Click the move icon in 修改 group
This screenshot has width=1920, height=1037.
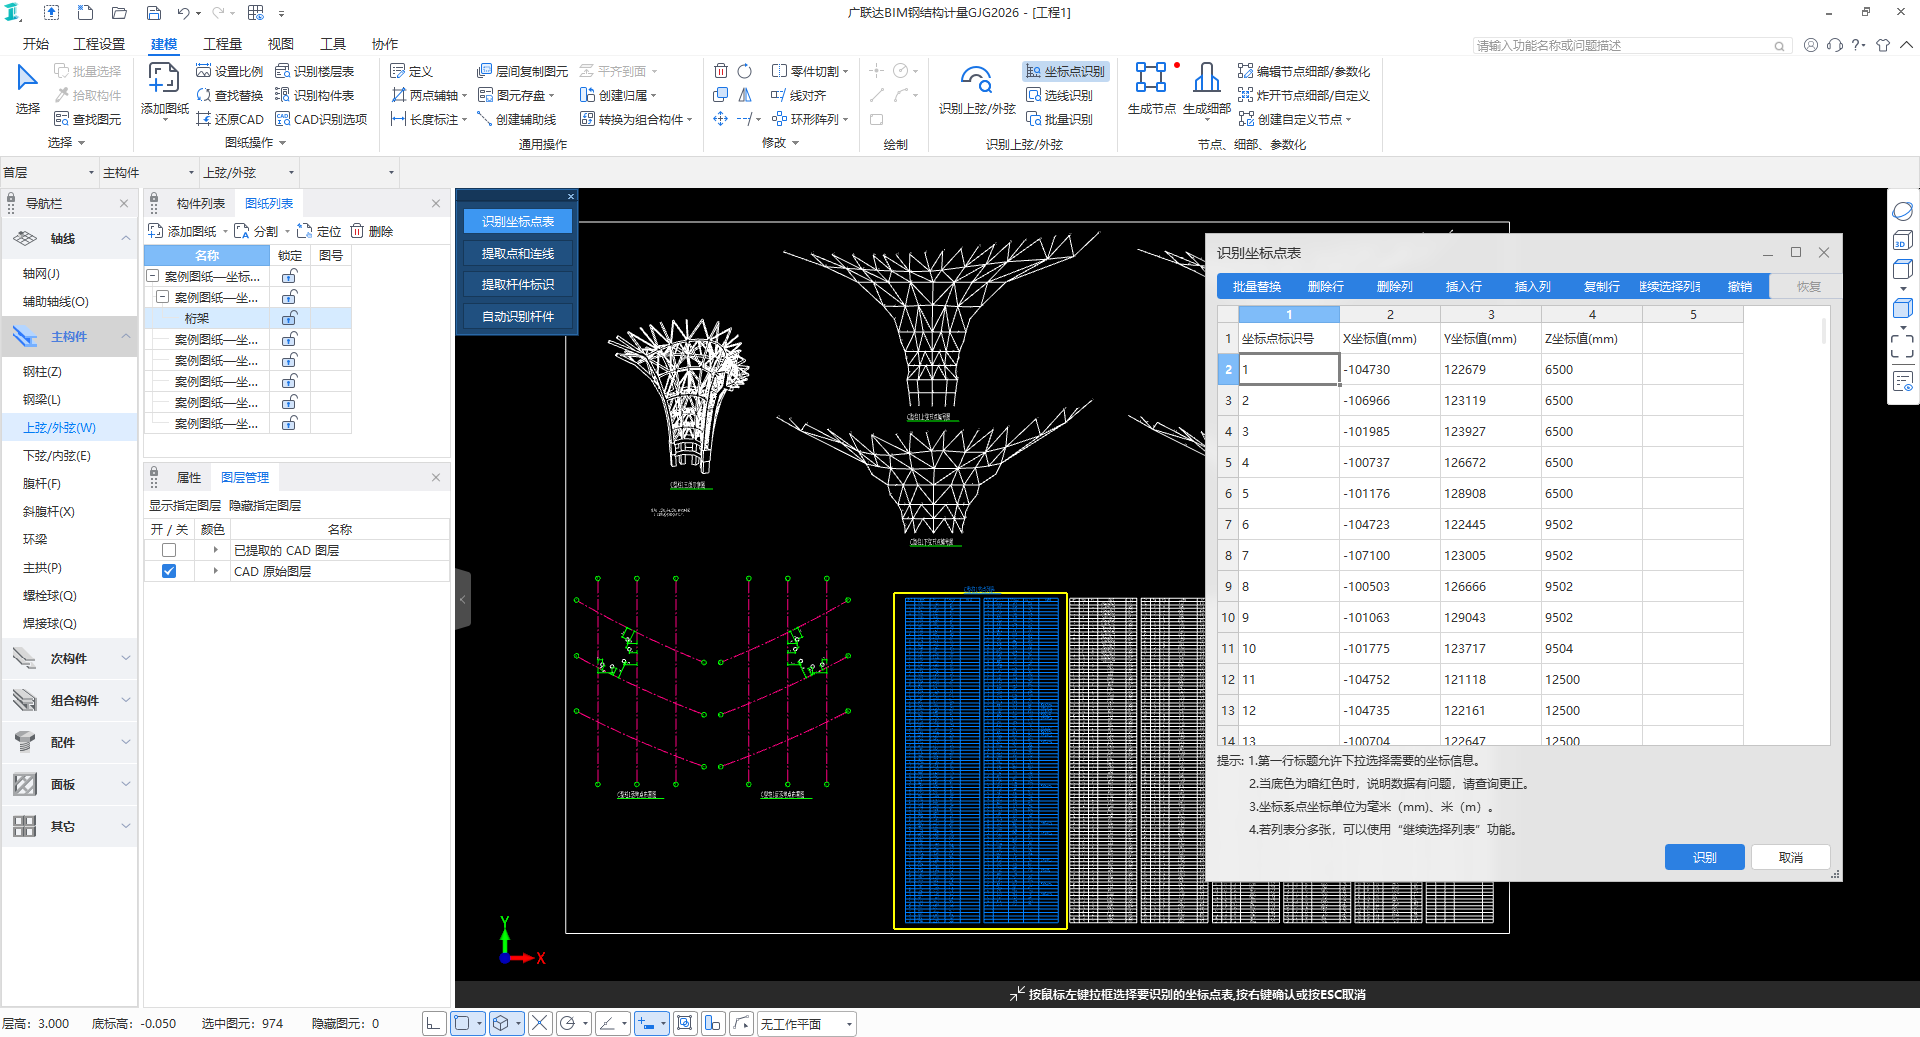(720, 119)
